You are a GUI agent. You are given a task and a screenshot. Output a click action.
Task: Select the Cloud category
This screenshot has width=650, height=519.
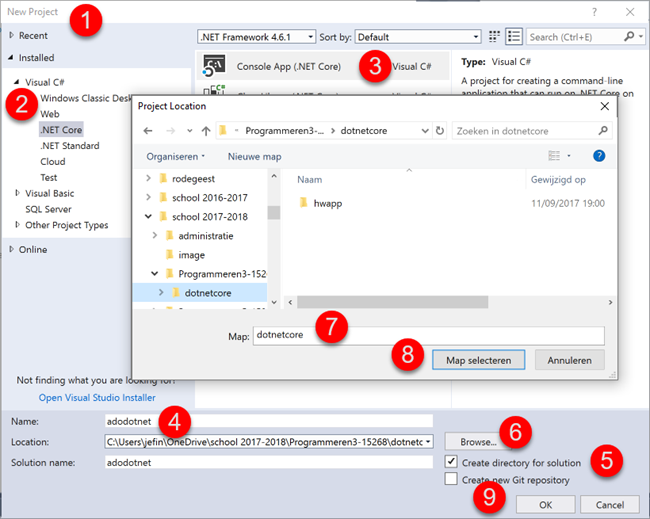point(53,161)
